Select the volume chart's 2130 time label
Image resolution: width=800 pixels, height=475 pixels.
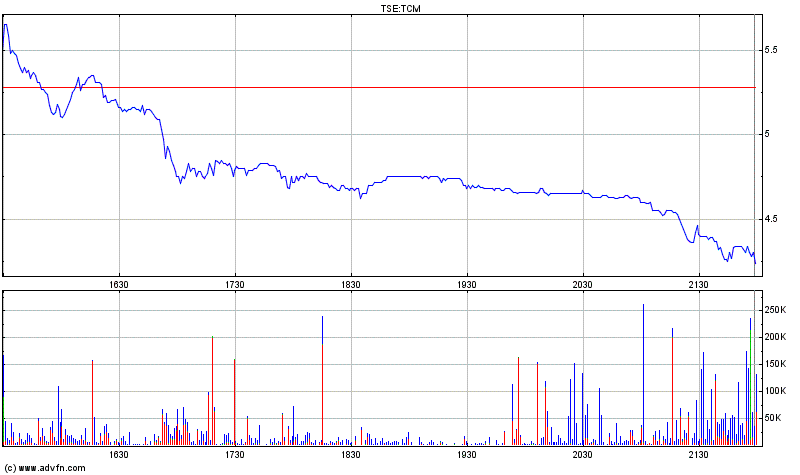pos(698,454)
